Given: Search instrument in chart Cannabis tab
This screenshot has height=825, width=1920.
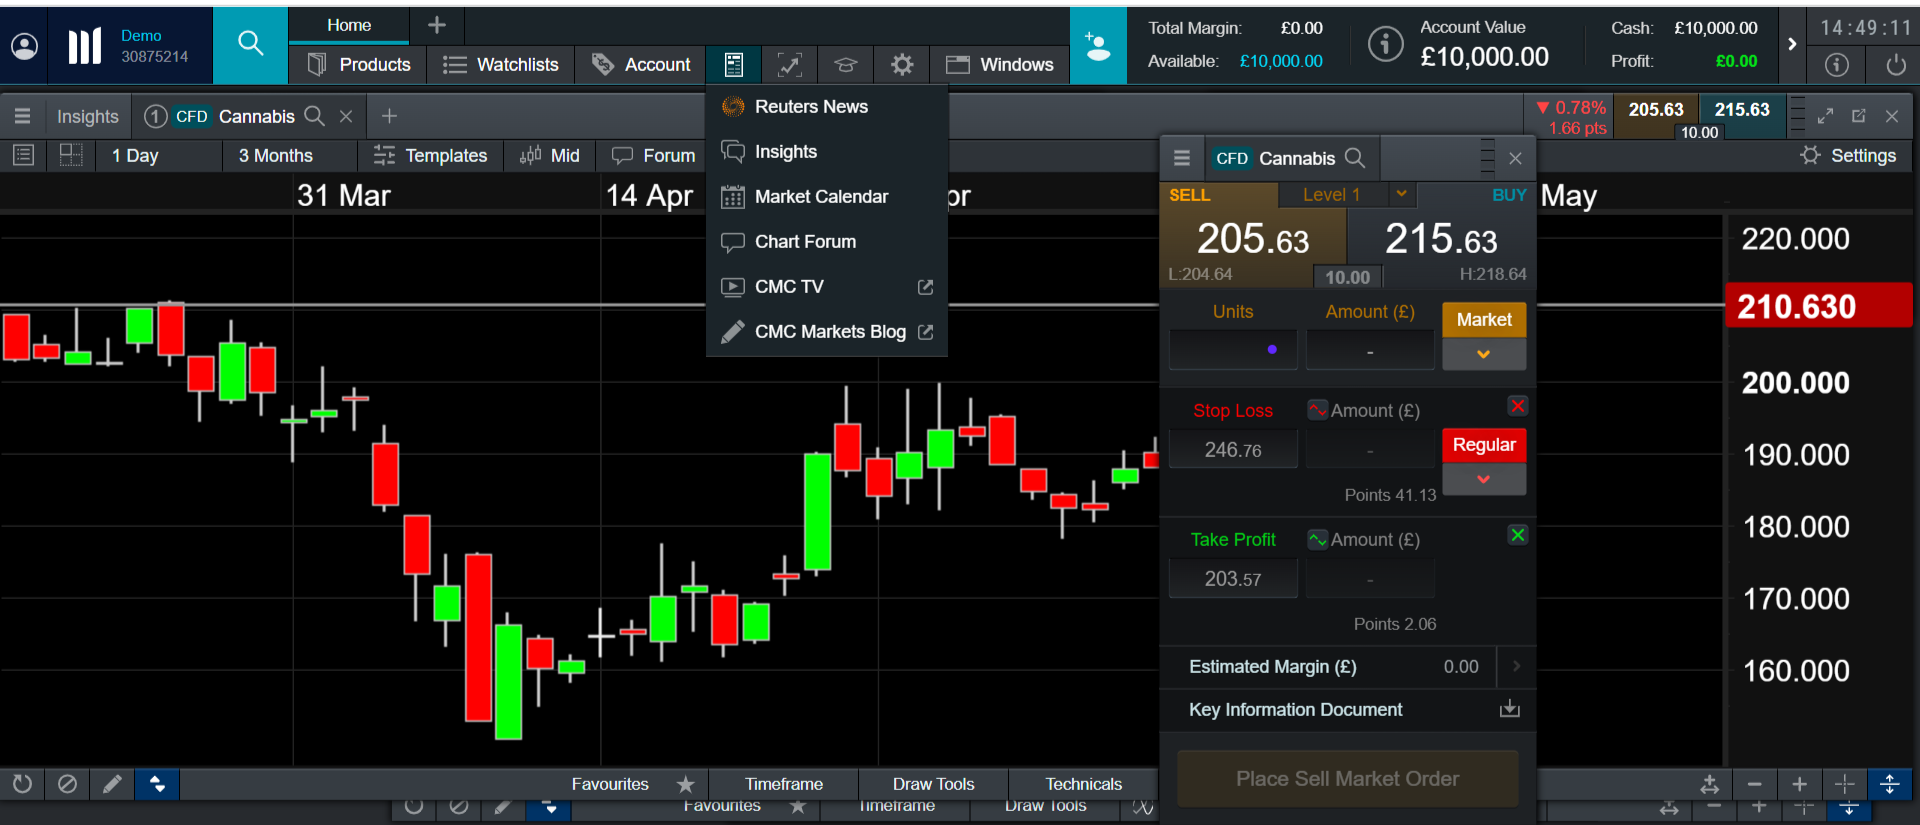Looking at the screenshot, I should tap(314, 116).
